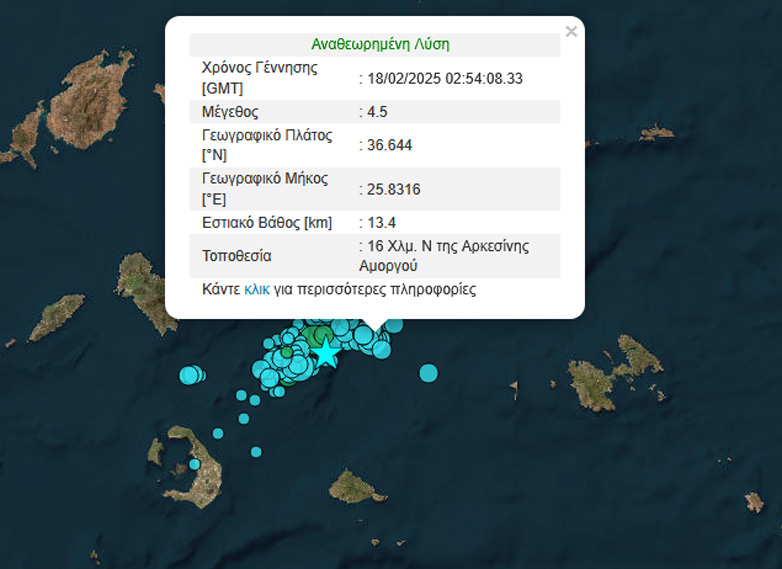This screenshot has height=569, width=782.
Task: Click the longitude value 25.8316
Action: tap(392, 189)
